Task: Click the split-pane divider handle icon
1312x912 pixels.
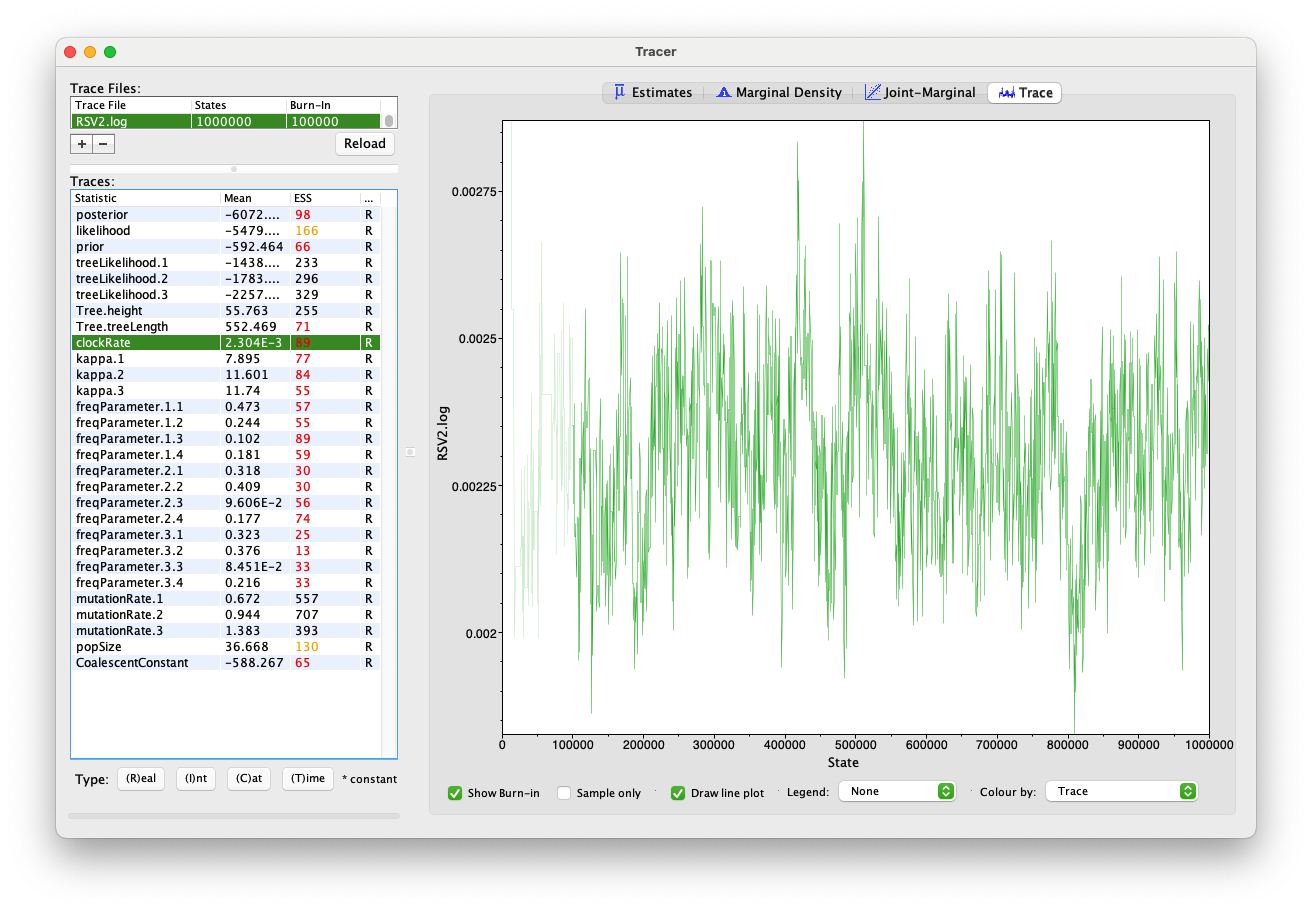Action: 410,452
